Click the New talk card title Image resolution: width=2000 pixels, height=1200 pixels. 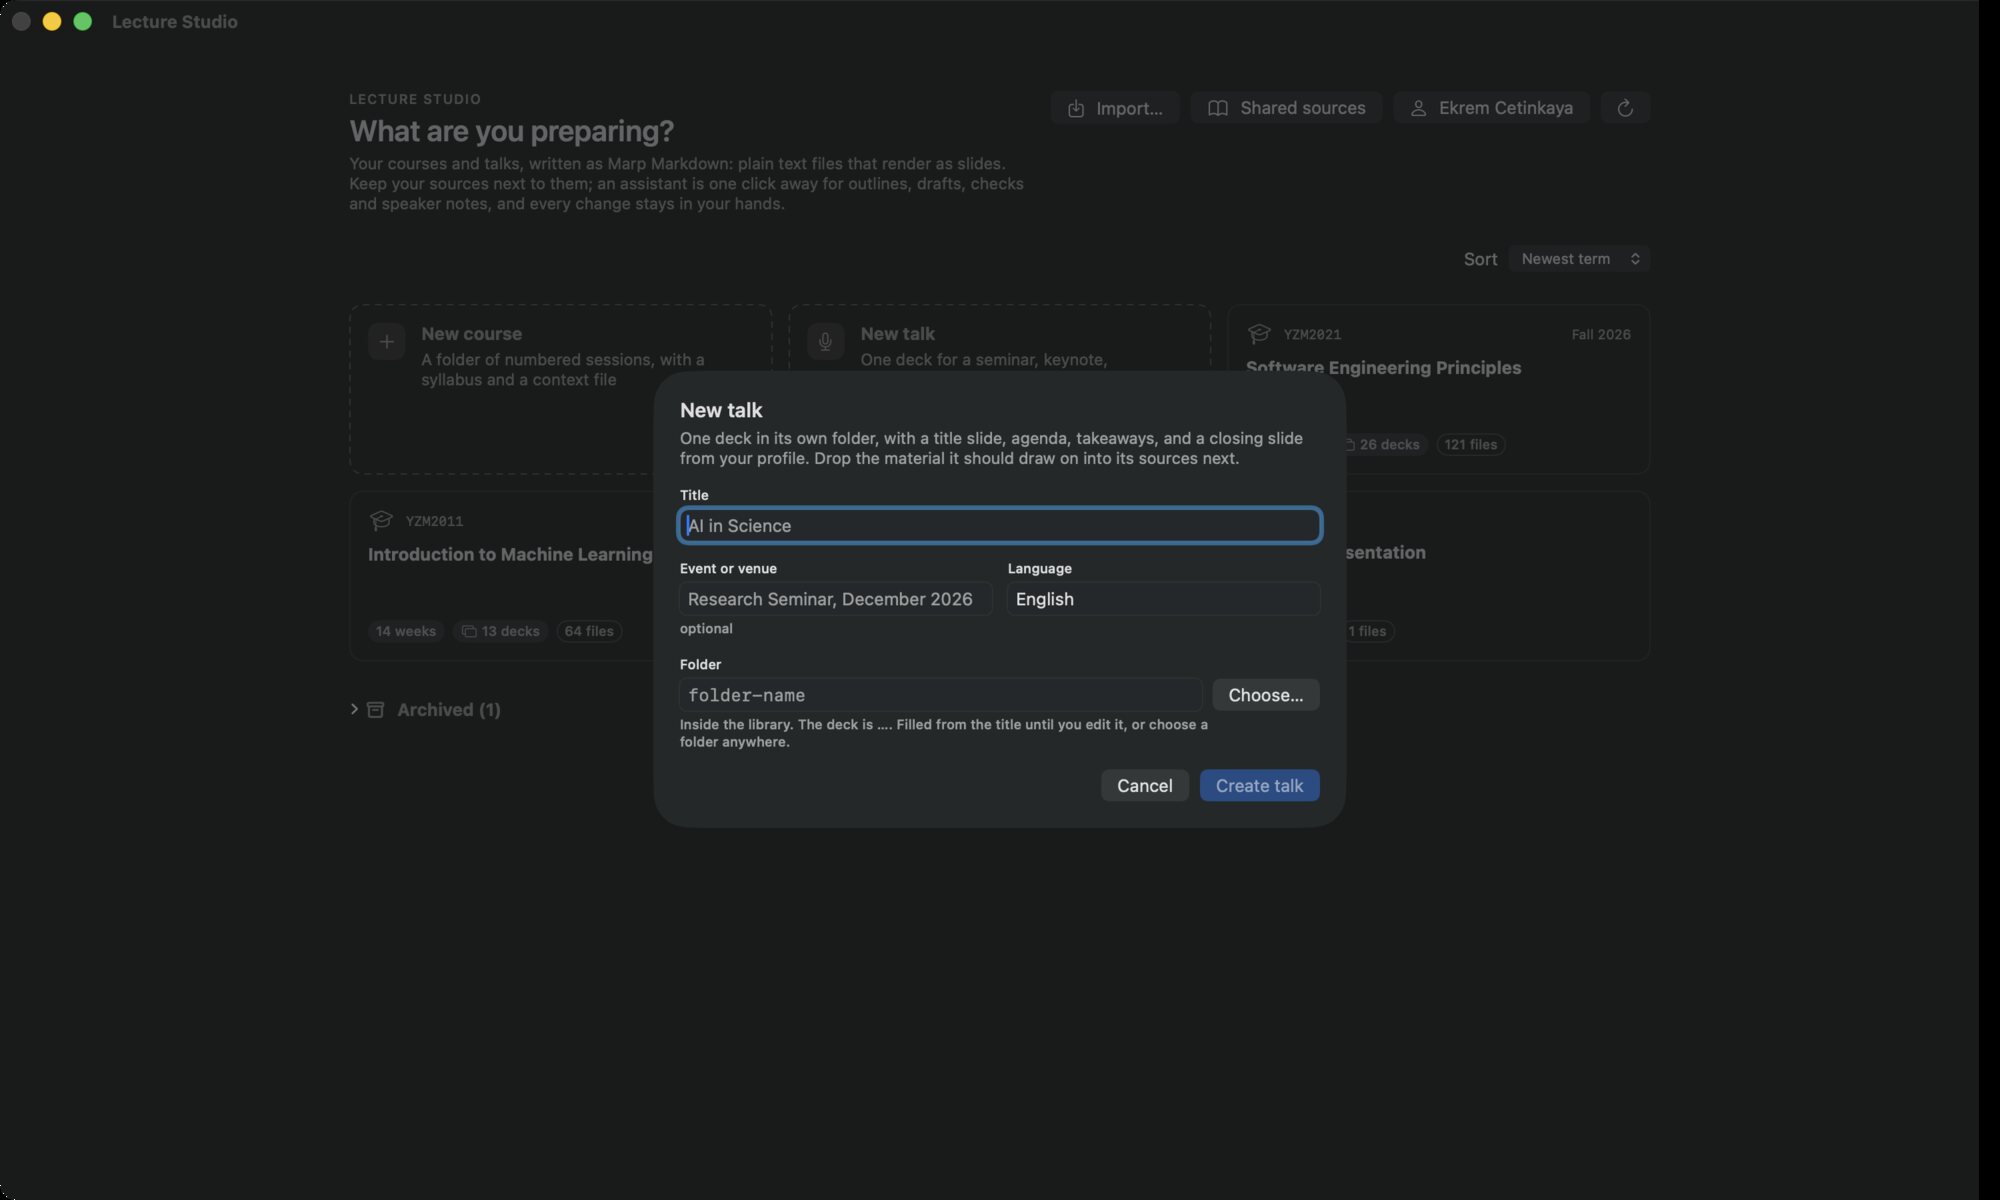tap(898, 334)
